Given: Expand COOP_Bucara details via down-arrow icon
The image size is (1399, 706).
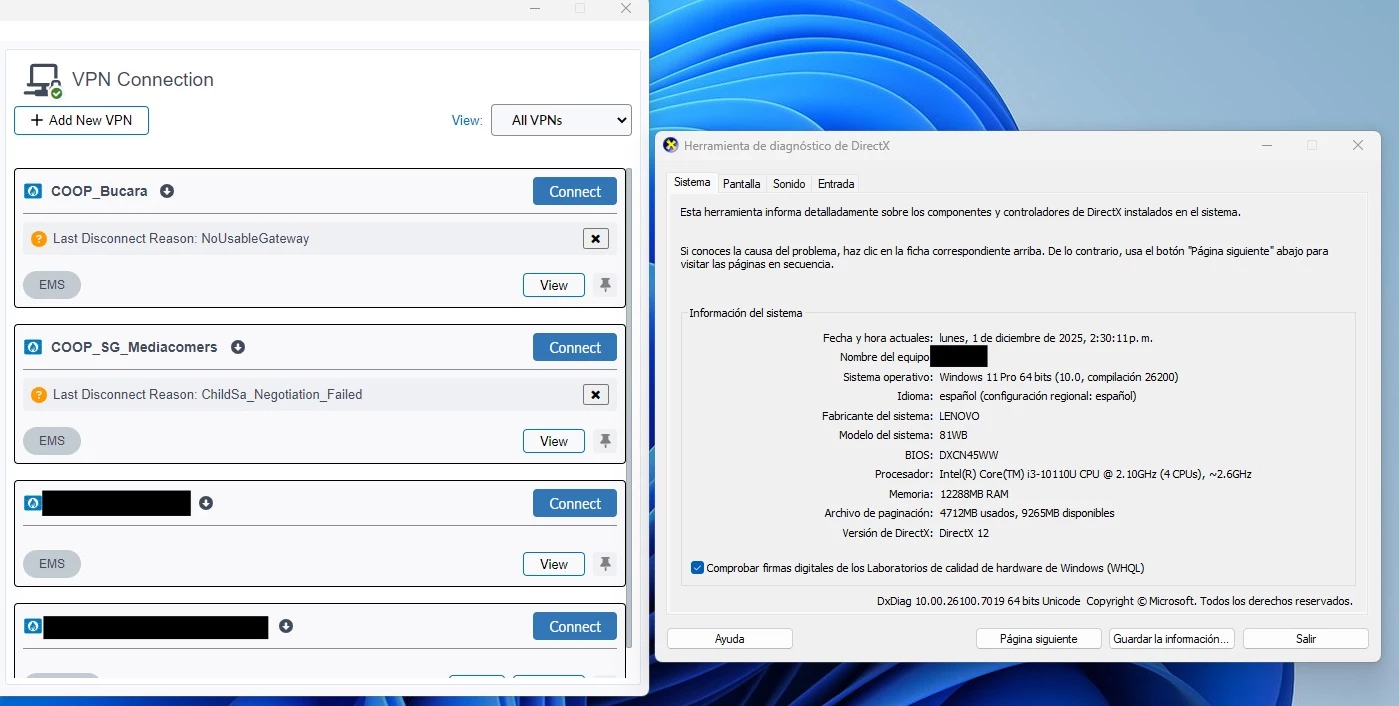Looking at the screenshot, I should point(167,191).
